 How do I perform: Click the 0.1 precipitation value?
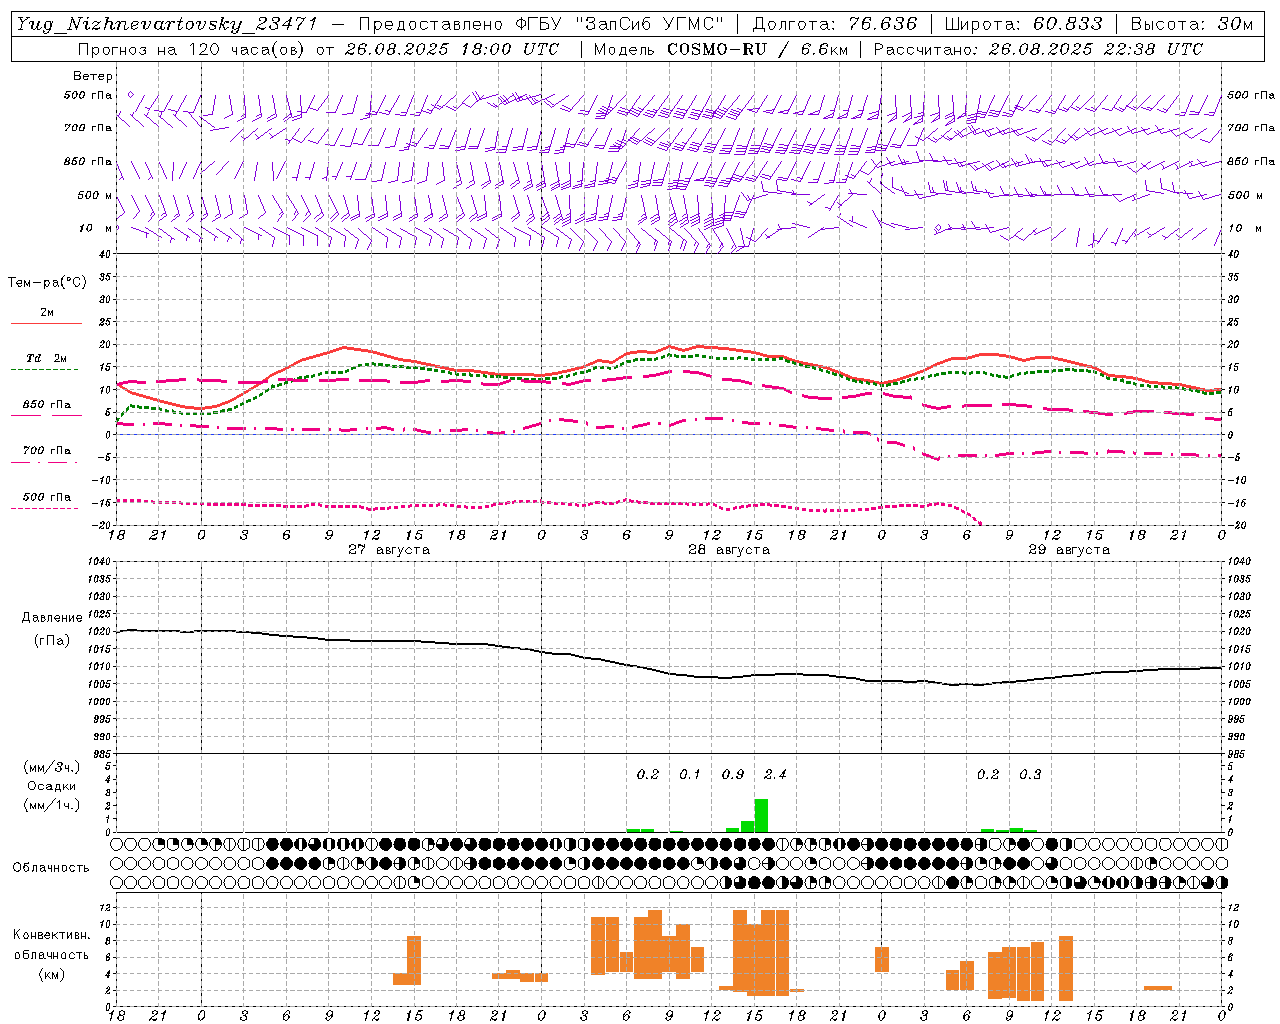690,774
